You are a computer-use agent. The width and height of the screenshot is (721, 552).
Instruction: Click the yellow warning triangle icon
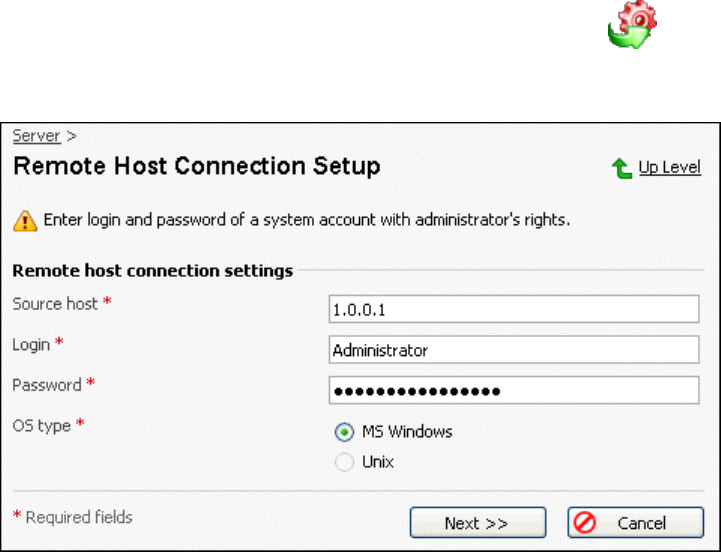[x=24, y=219]
